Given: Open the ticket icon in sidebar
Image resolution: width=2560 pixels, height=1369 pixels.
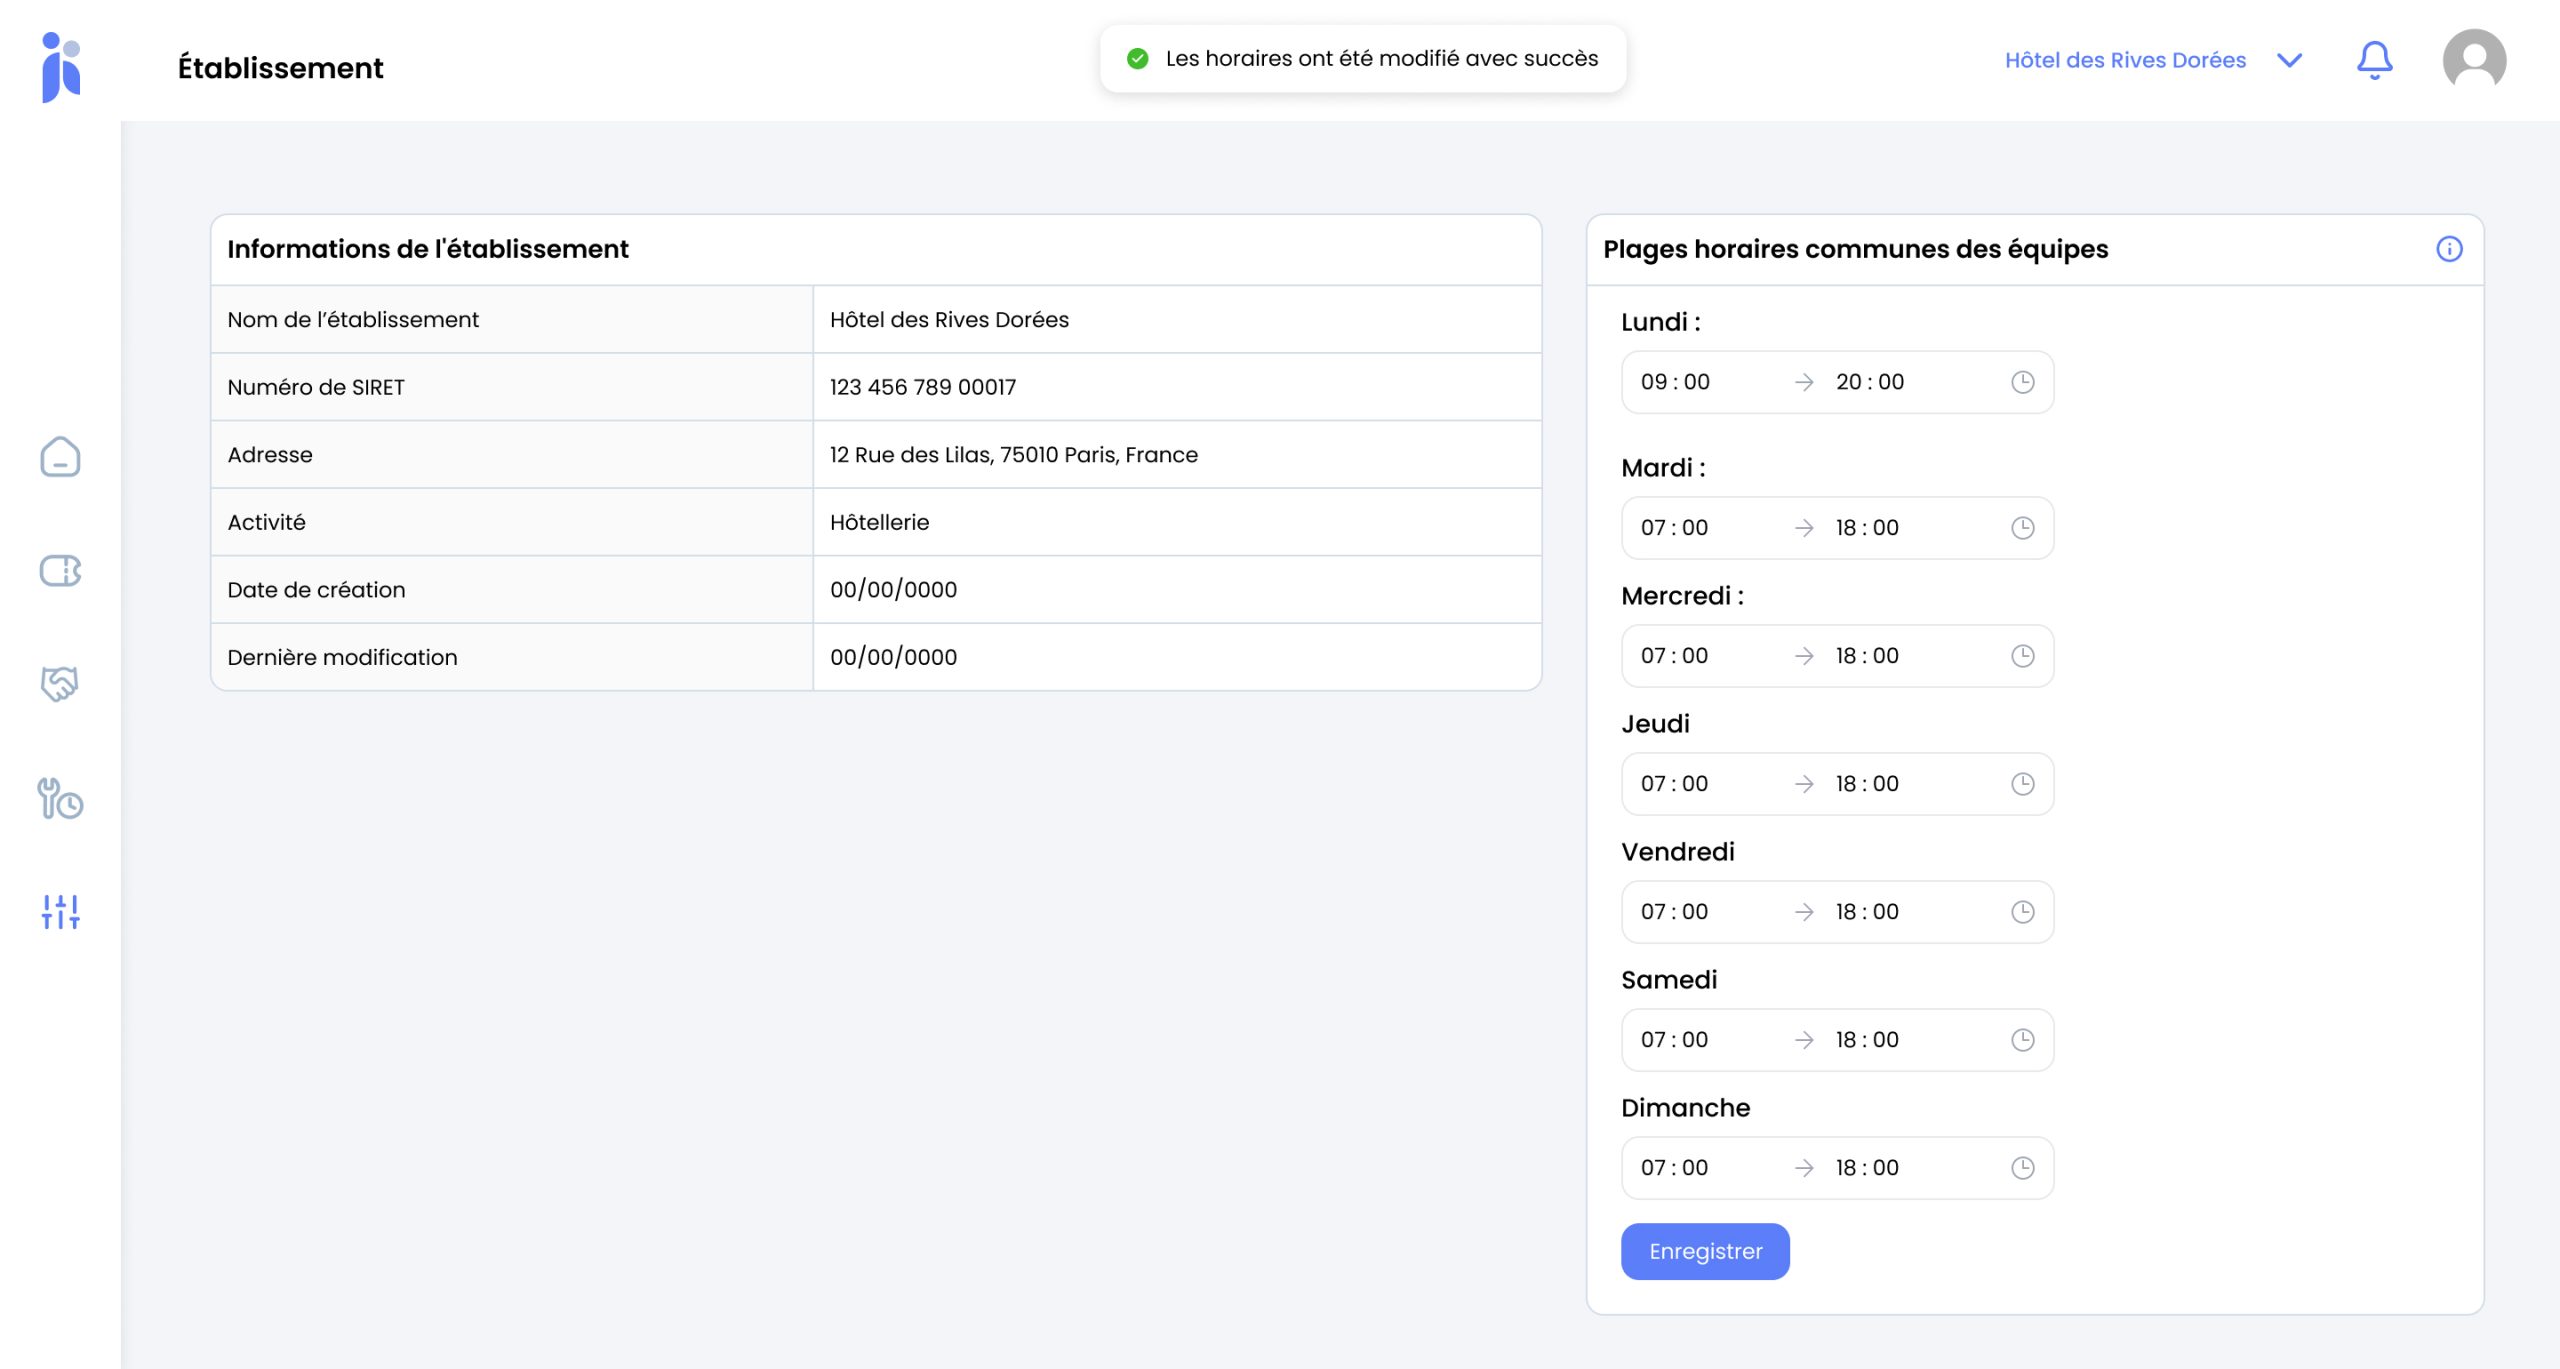Looking at the screenshot, I should (60, 571).
